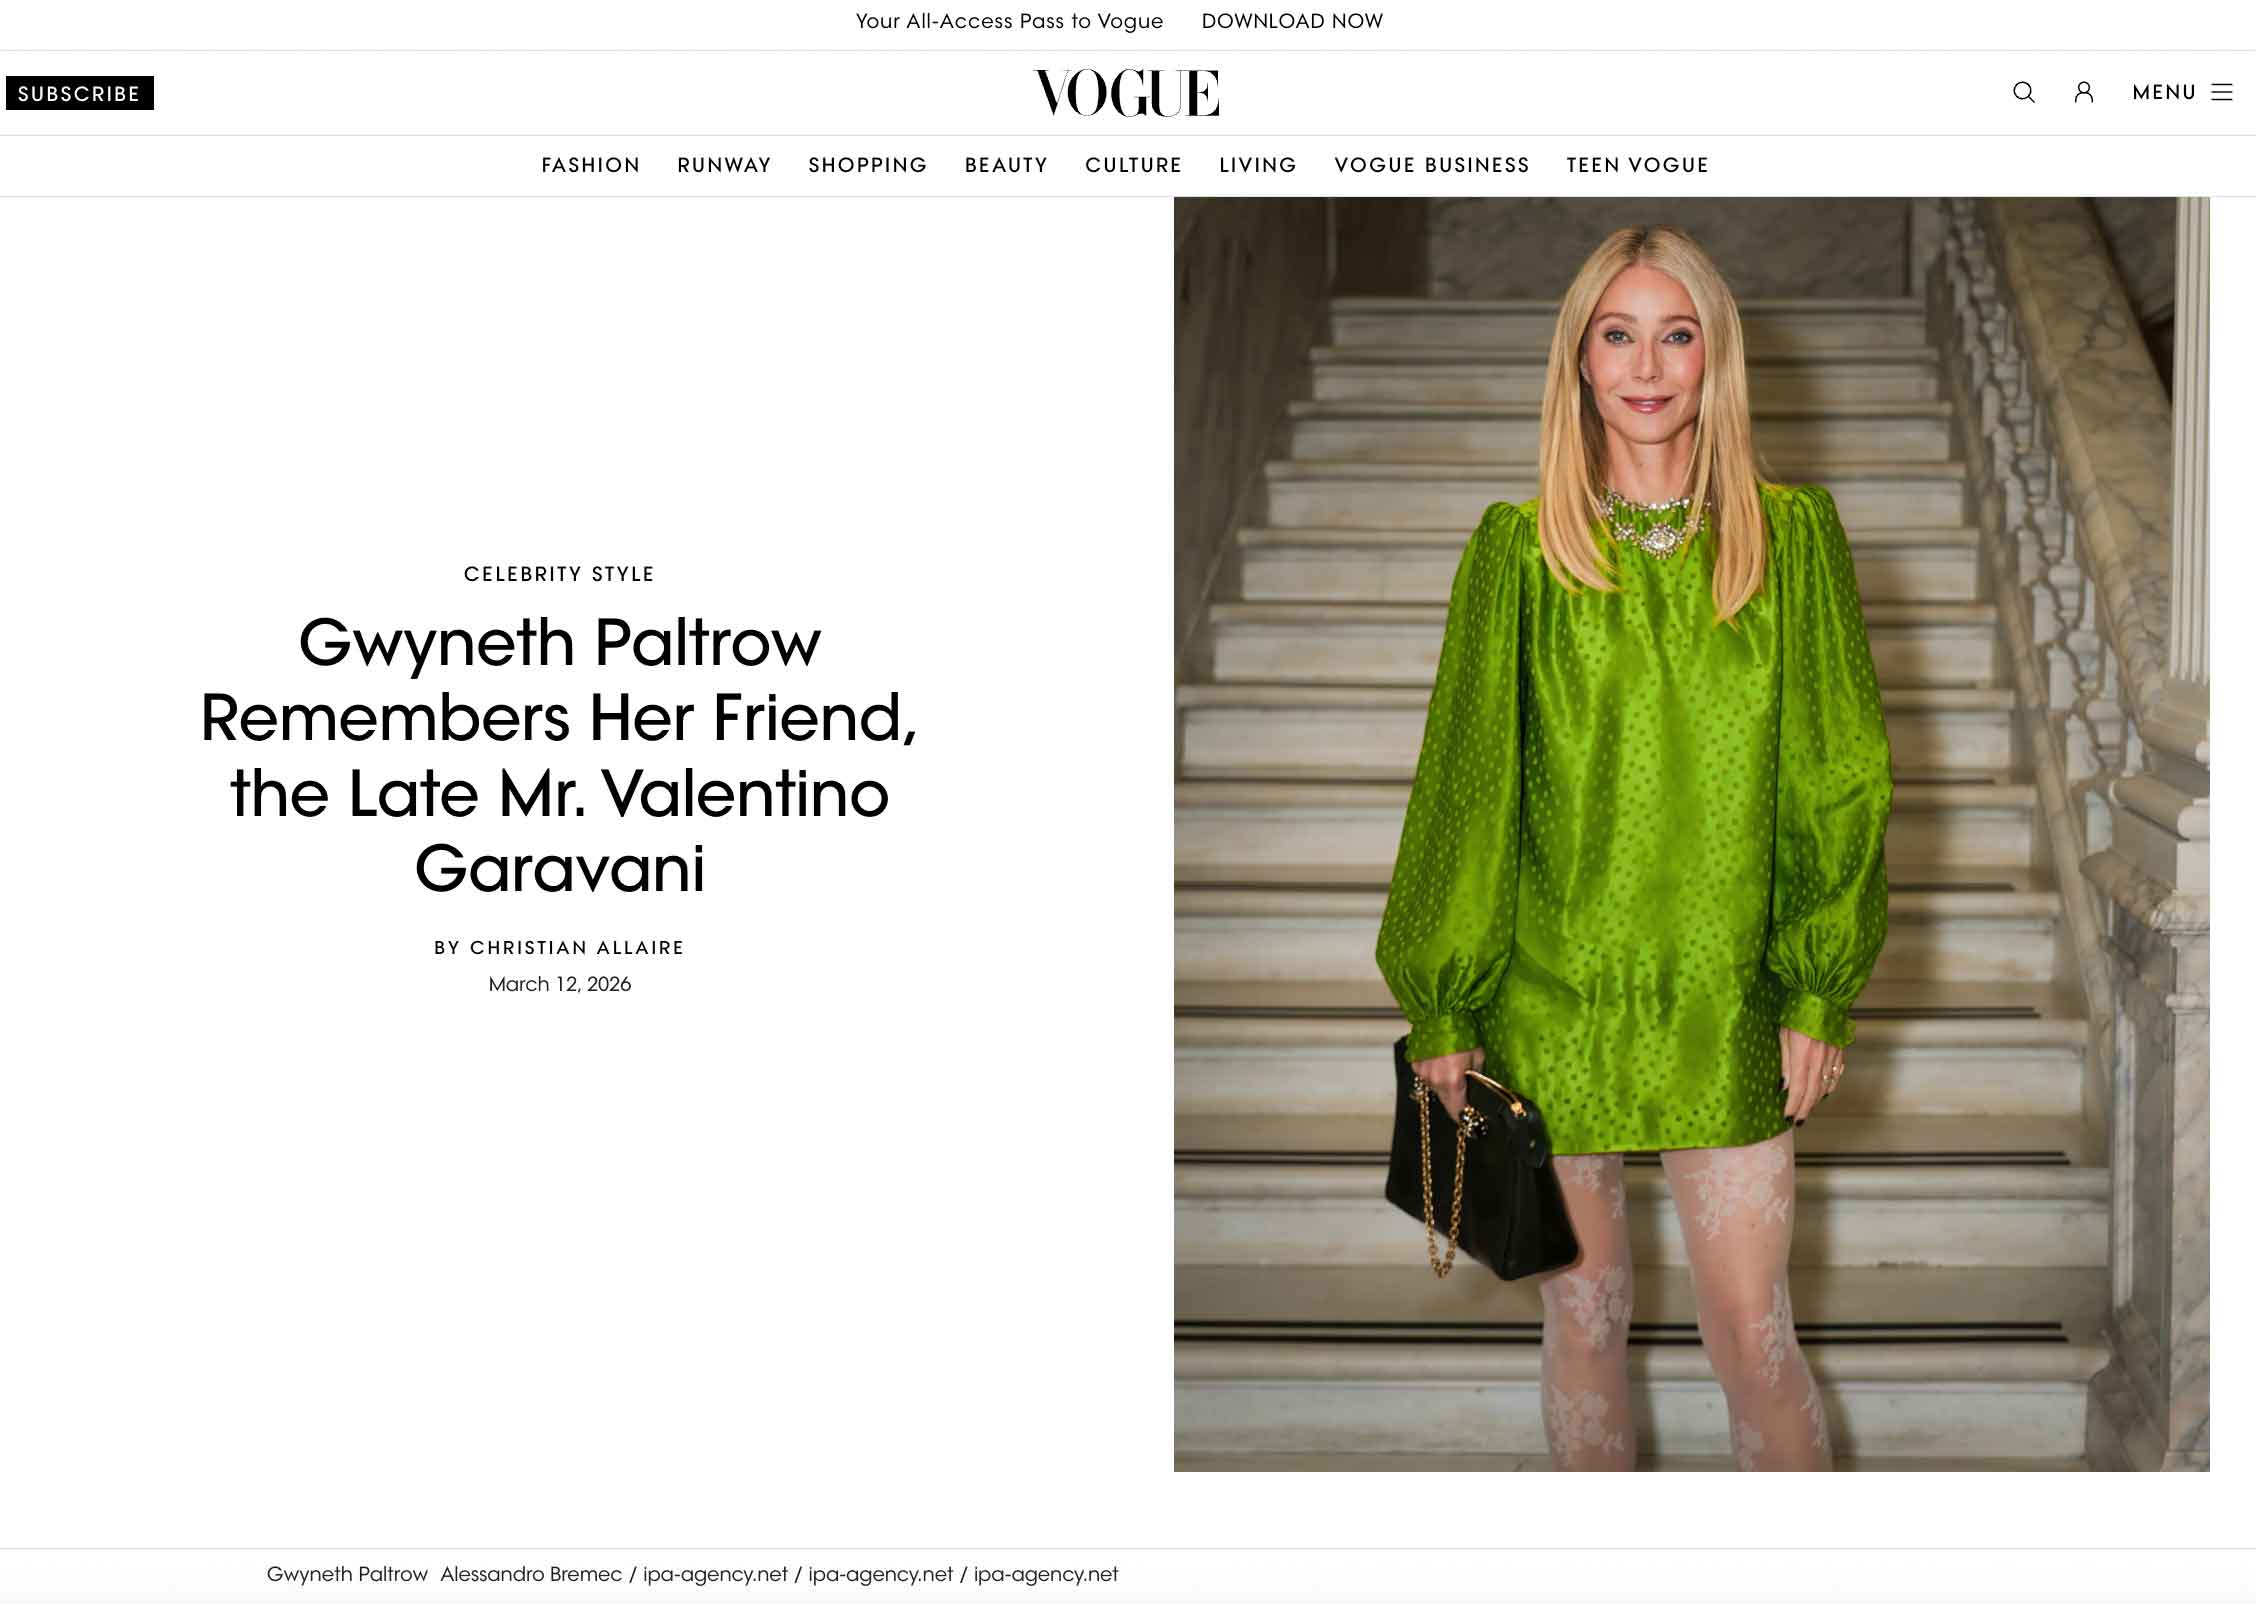
Task: Open the search magnifier icon
Action: click(2023, 92)
